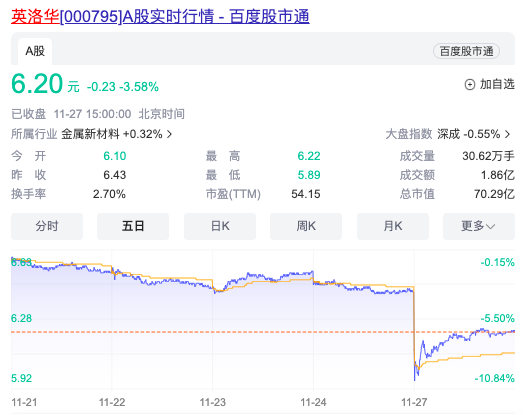Click the -0.15% percent axis label
523x415 pixels.
pyautogui.click(x=498, y=262)
